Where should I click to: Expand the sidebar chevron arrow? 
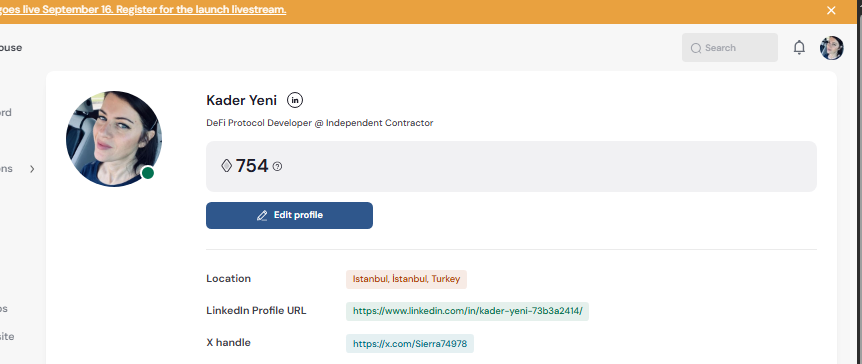(x=32, y=169)
